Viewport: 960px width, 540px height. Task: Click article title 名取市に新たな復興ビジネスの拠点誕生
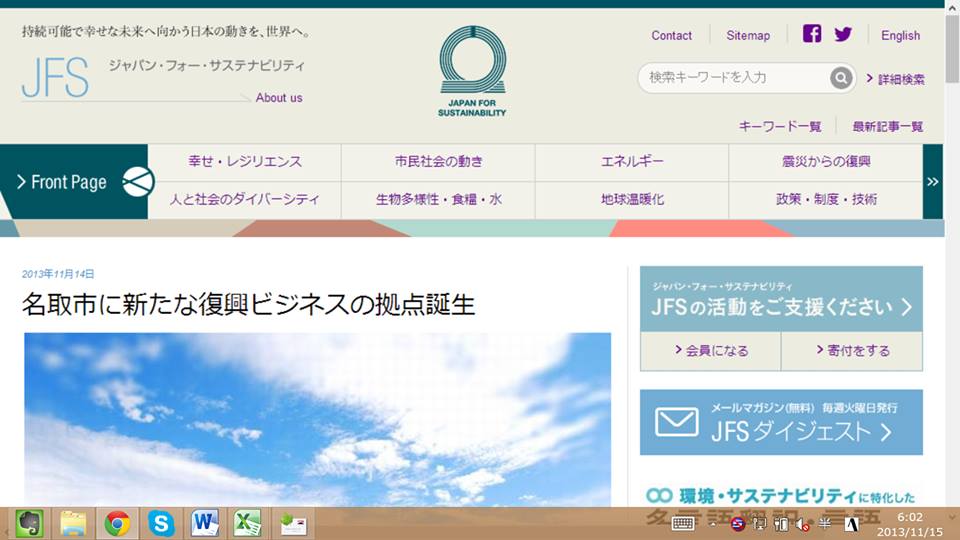[x=249, y=305]
